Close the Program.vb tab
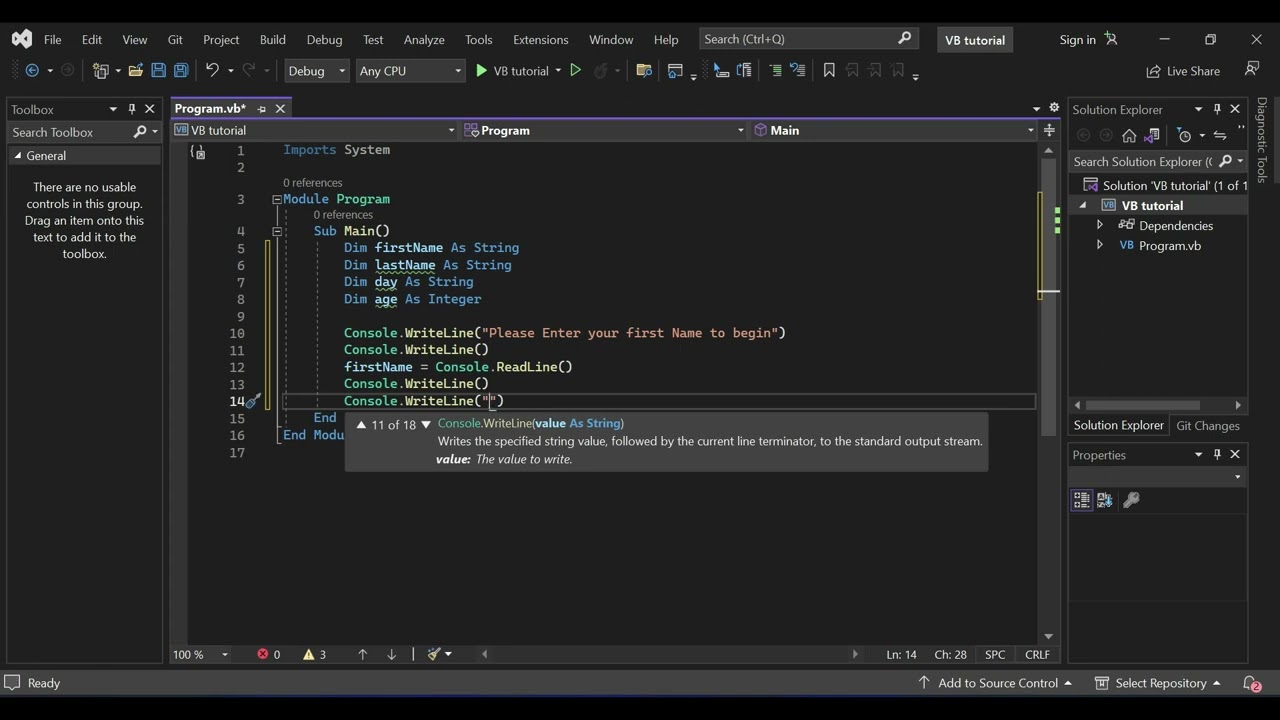 point(280,109)
